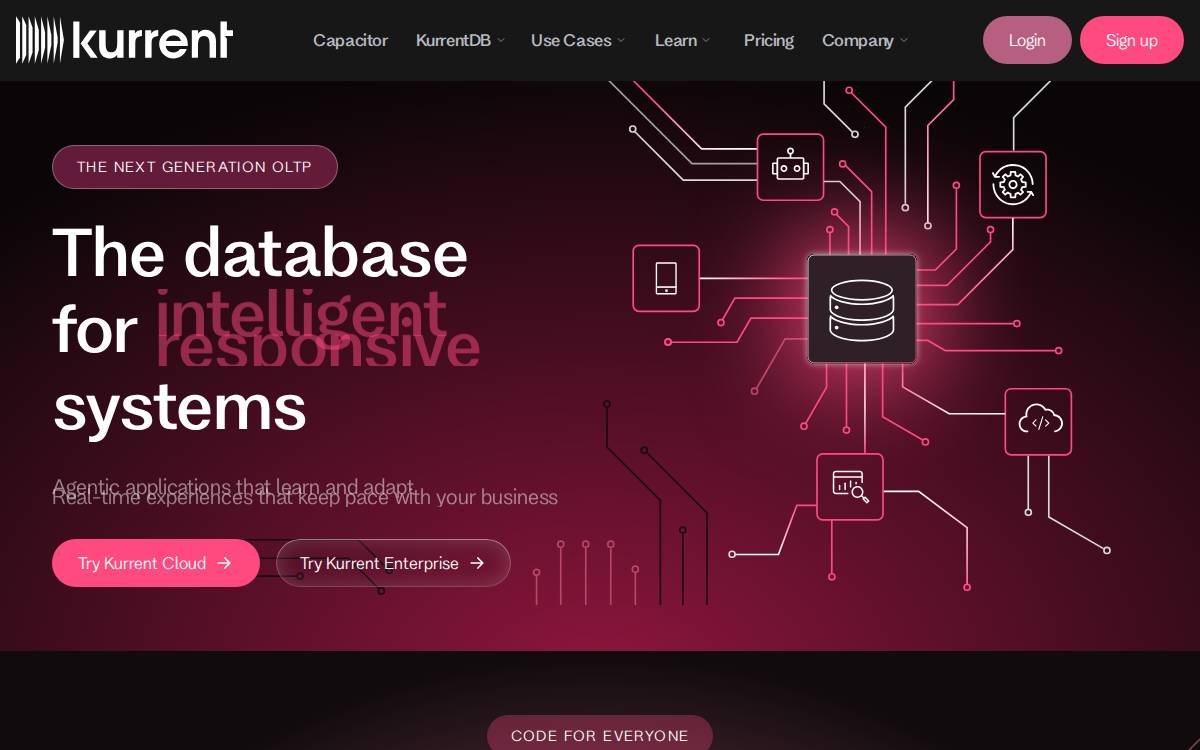1200x750 pixels.
Task: Click Try Kurrent Enterprise button
Action: tap(393, 563)
